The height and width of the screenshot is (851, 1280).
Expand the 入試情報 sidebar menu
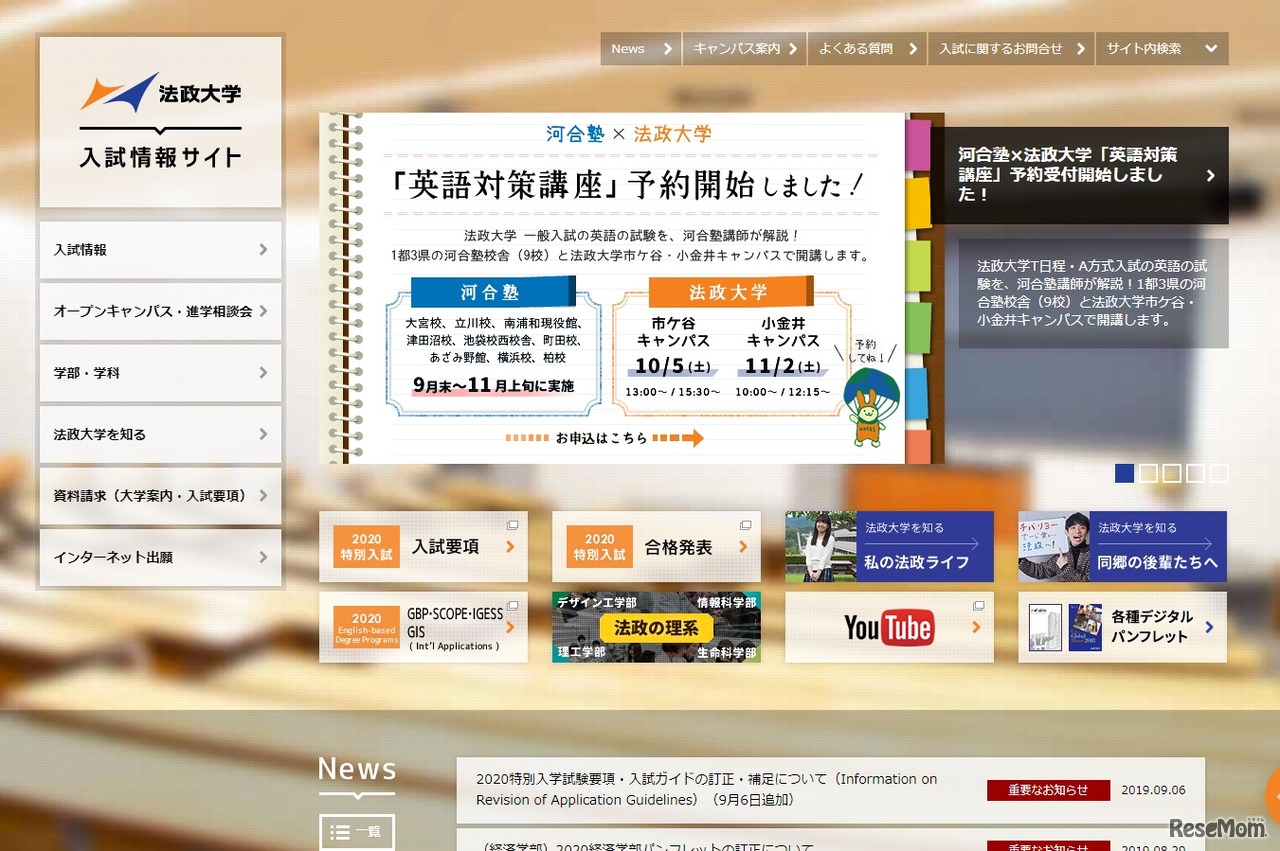[160, 249]
